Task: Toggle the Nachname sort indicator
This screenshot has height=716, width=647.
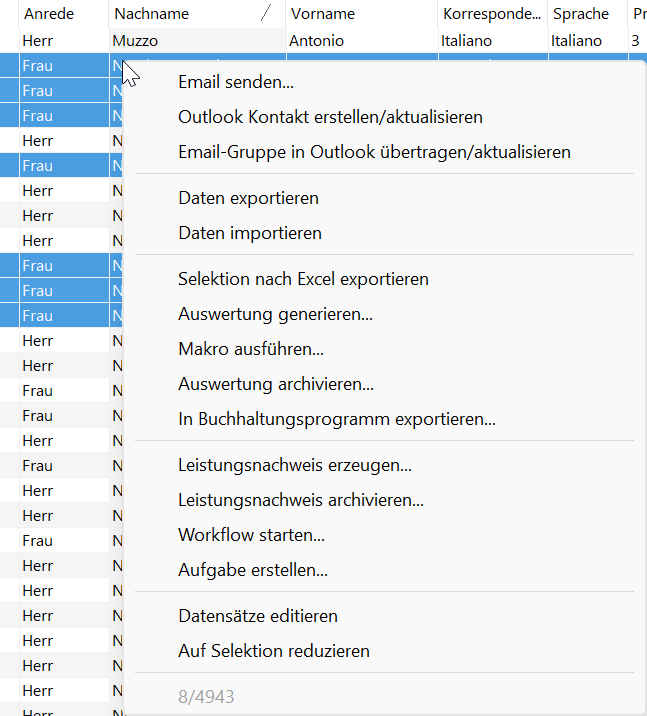Action: coord(266,13)
